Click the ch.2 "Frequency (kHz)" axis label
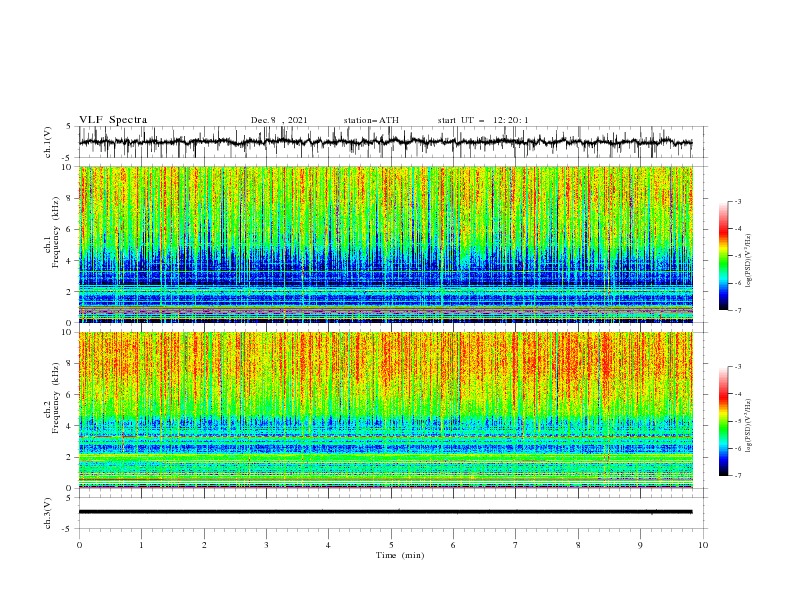792x612 pixels. coord(55,397)
